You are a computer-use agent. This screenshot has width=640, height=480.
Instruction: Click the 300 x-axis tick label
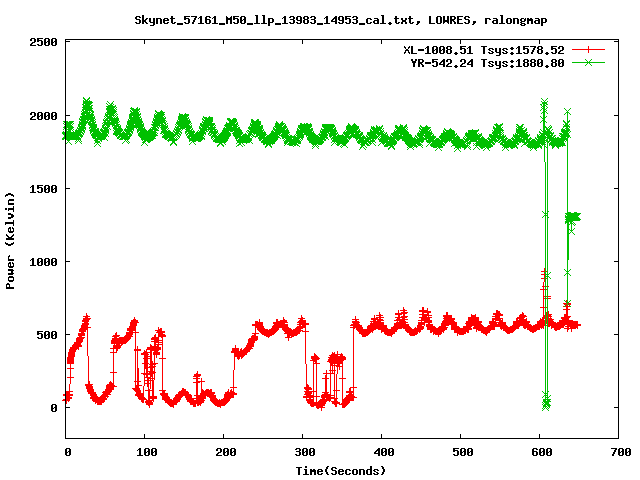(x=305, y=452)
